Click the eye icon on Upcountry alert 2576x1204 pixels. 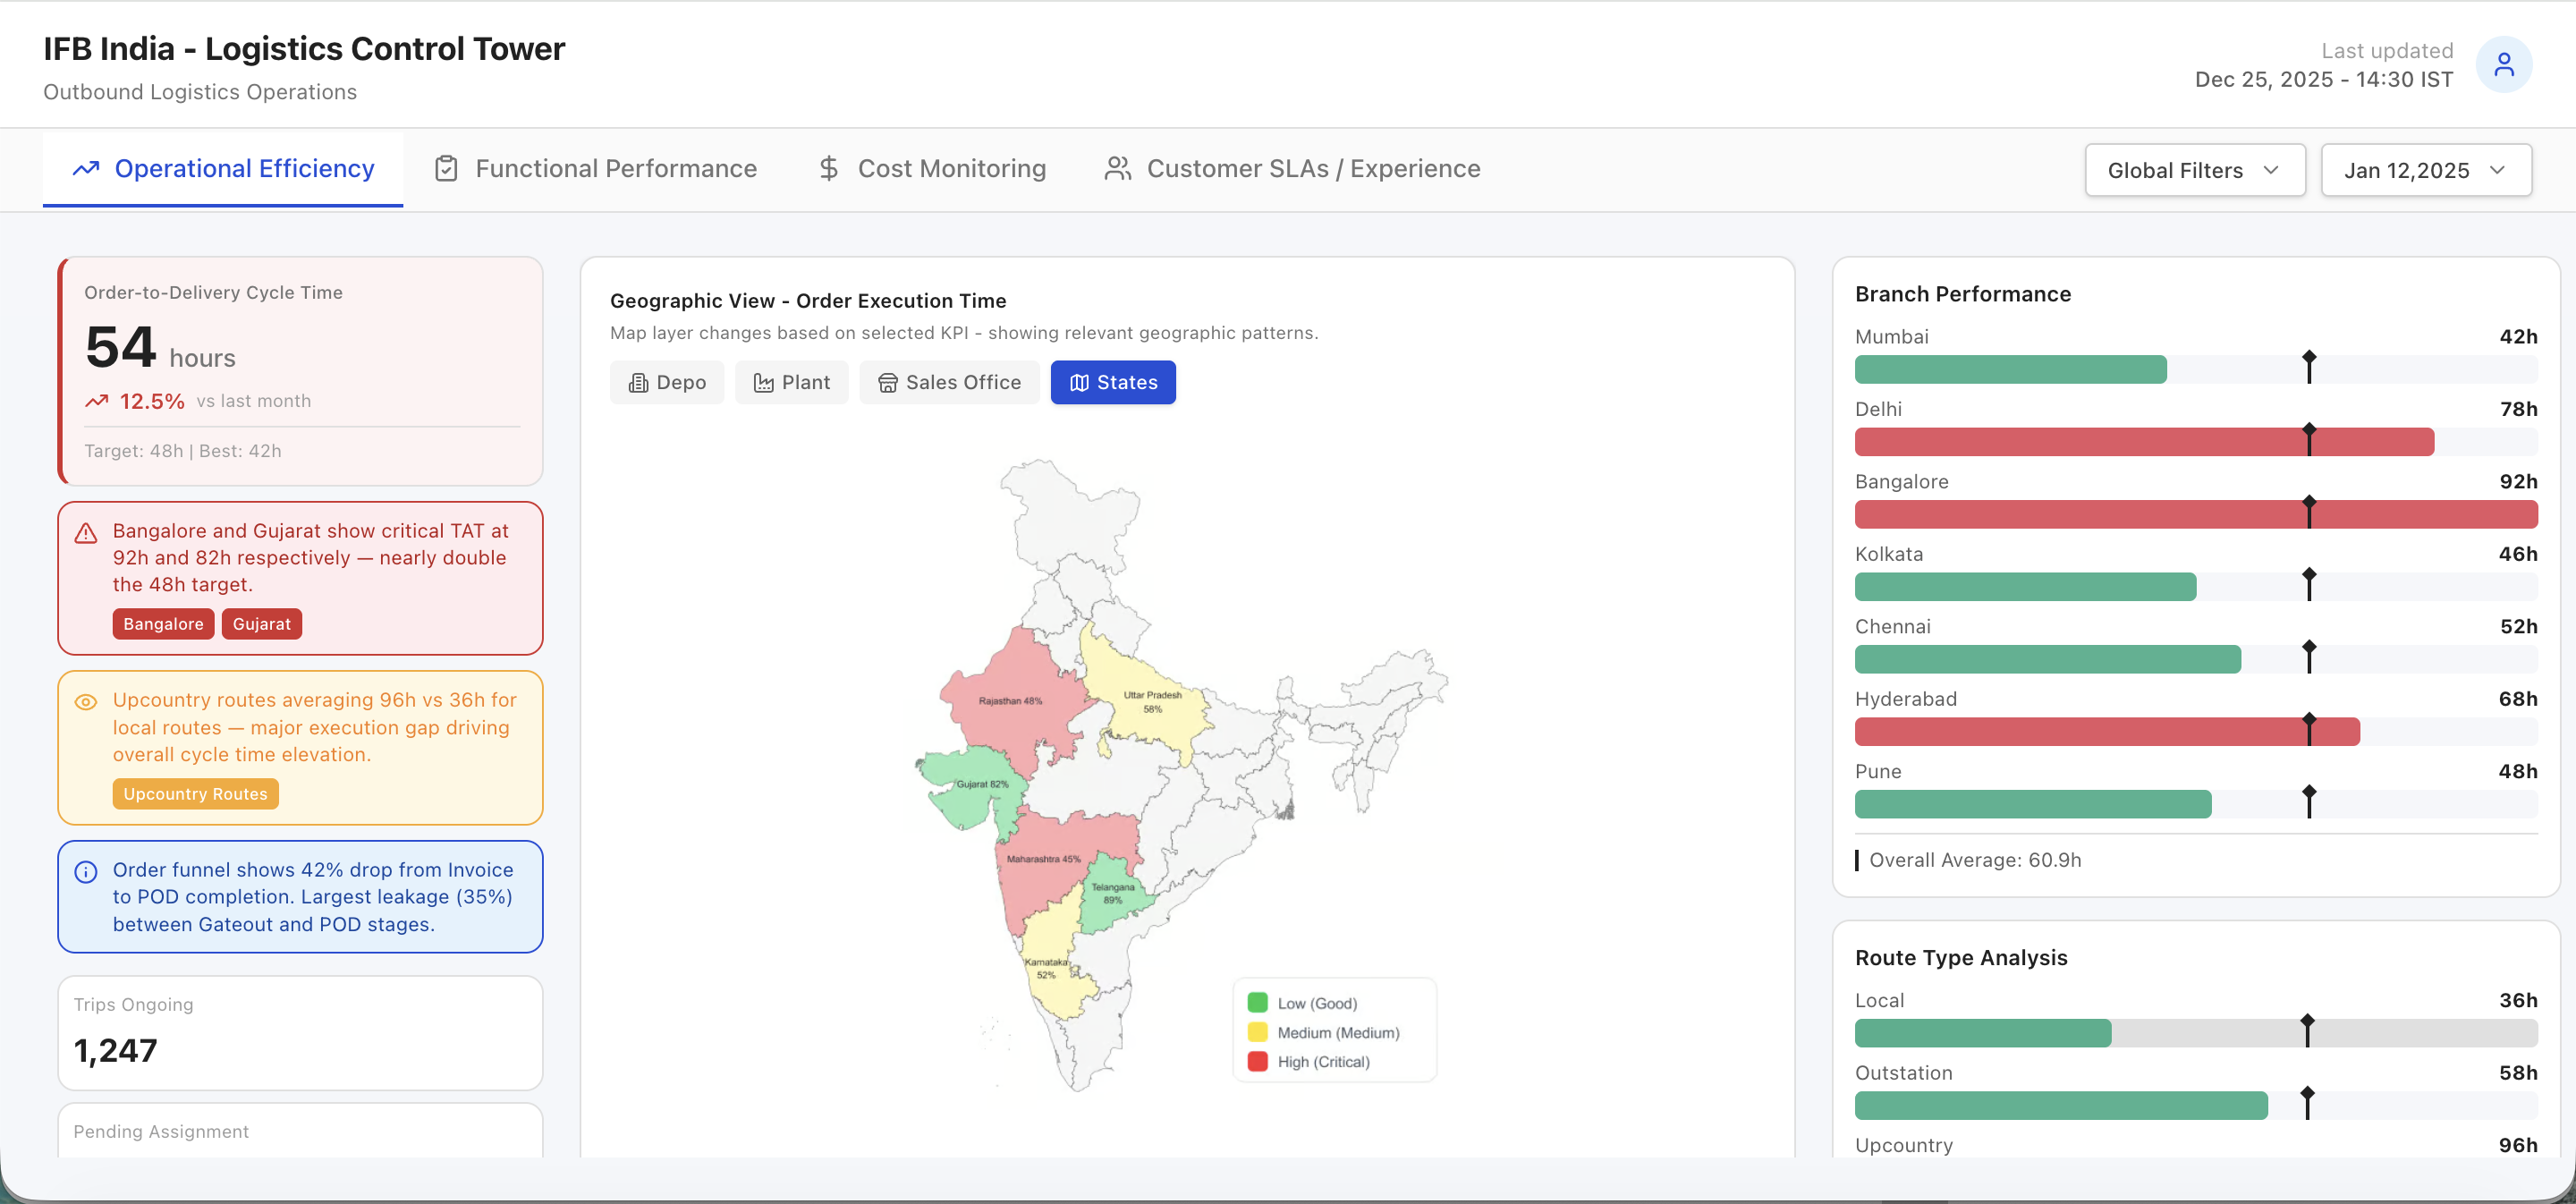pyautogui.click(x=86, y=702)
